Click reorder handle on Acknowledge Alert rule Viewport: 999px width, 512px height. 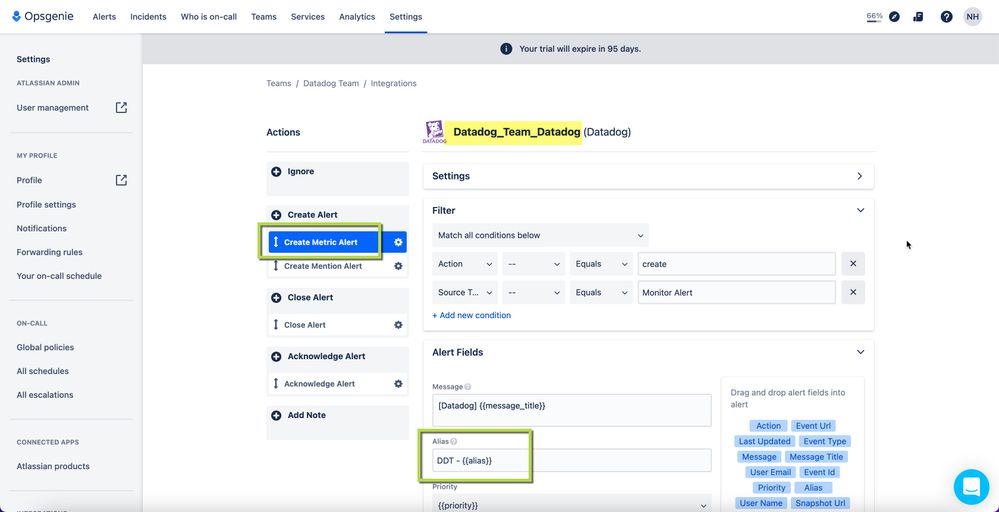(x=276, y=384)
